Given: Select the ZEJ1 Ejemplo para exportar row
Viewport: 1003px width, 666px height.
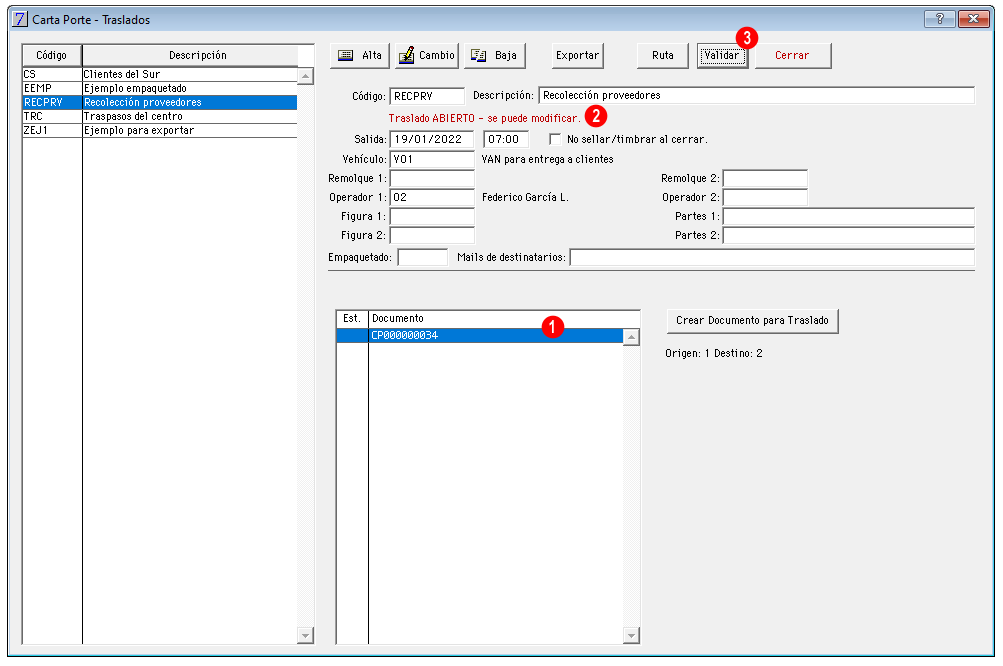Looking at the screenshot, I should (160, 131).
